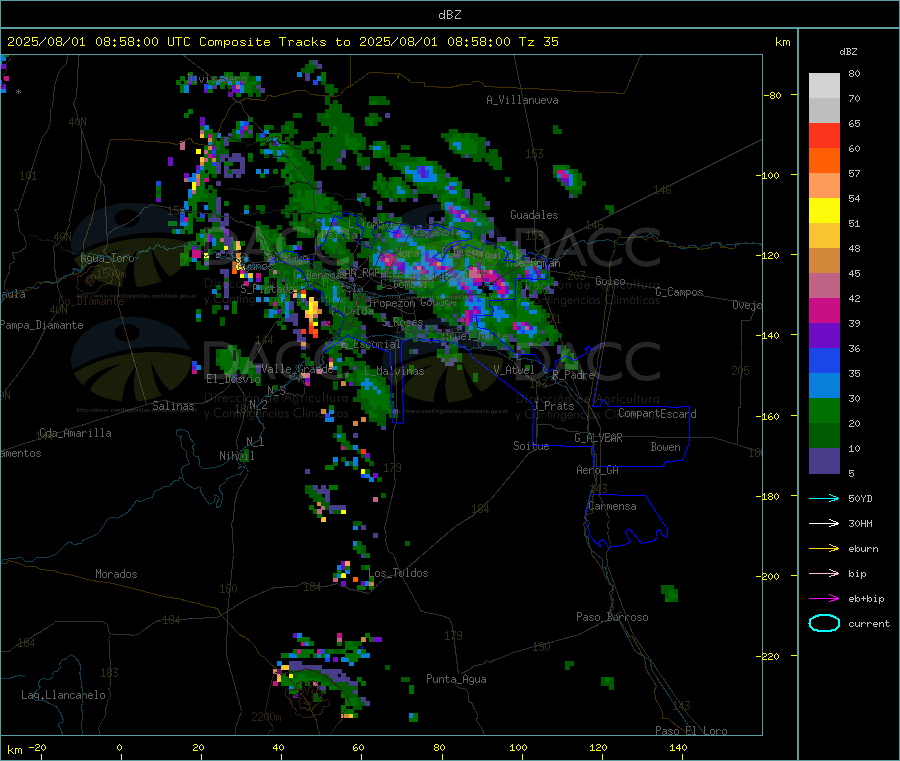The image size is (900, 761).
Task: Select the red color swatch in dBZ scale
Action: click(824, 135)
